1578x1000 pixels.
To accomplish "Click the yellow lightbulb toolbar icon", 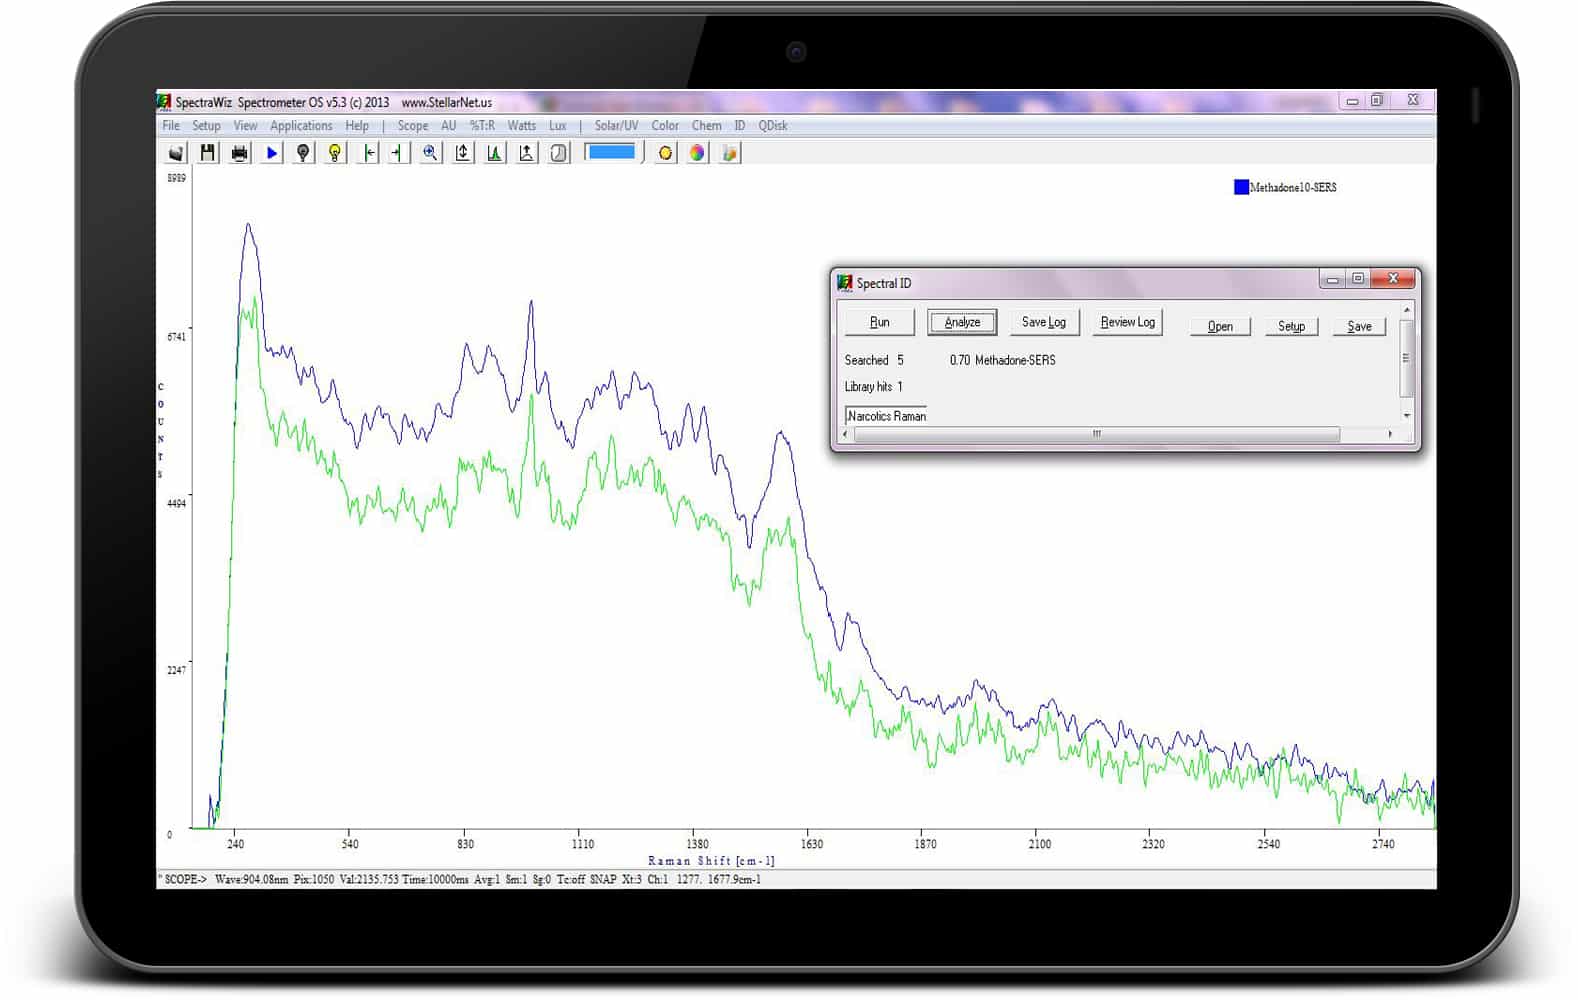I will [x=335, y=153].
